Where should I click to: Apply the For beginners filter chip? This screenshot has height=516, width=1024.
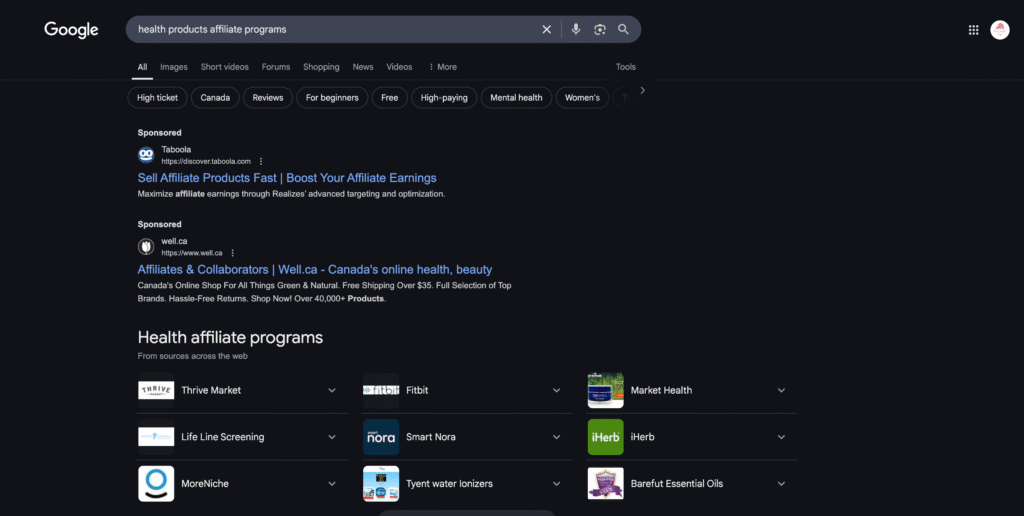332,98
